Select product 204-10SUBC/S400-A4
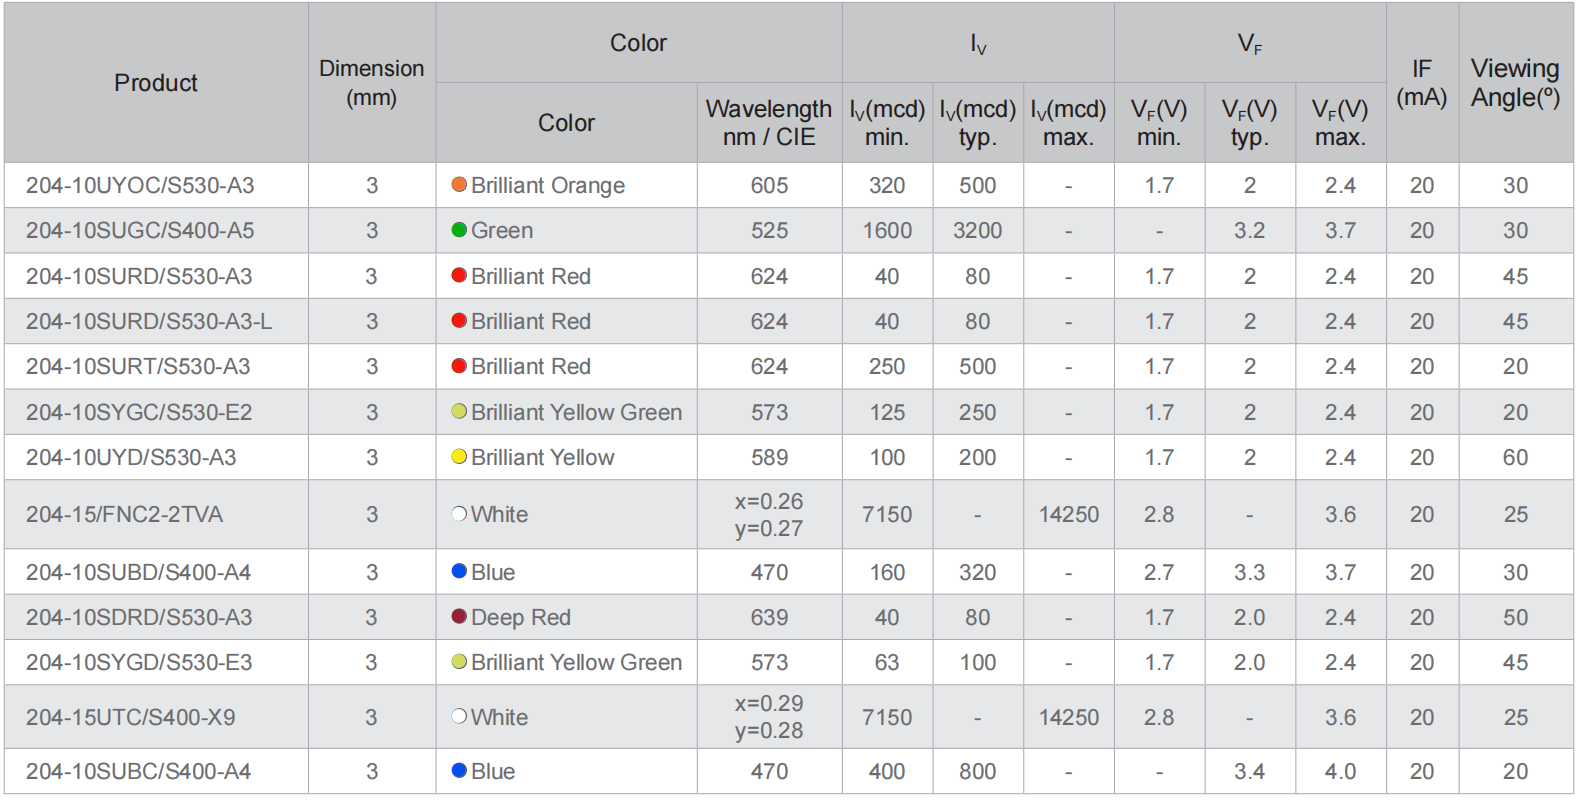 tap(138, 772)
